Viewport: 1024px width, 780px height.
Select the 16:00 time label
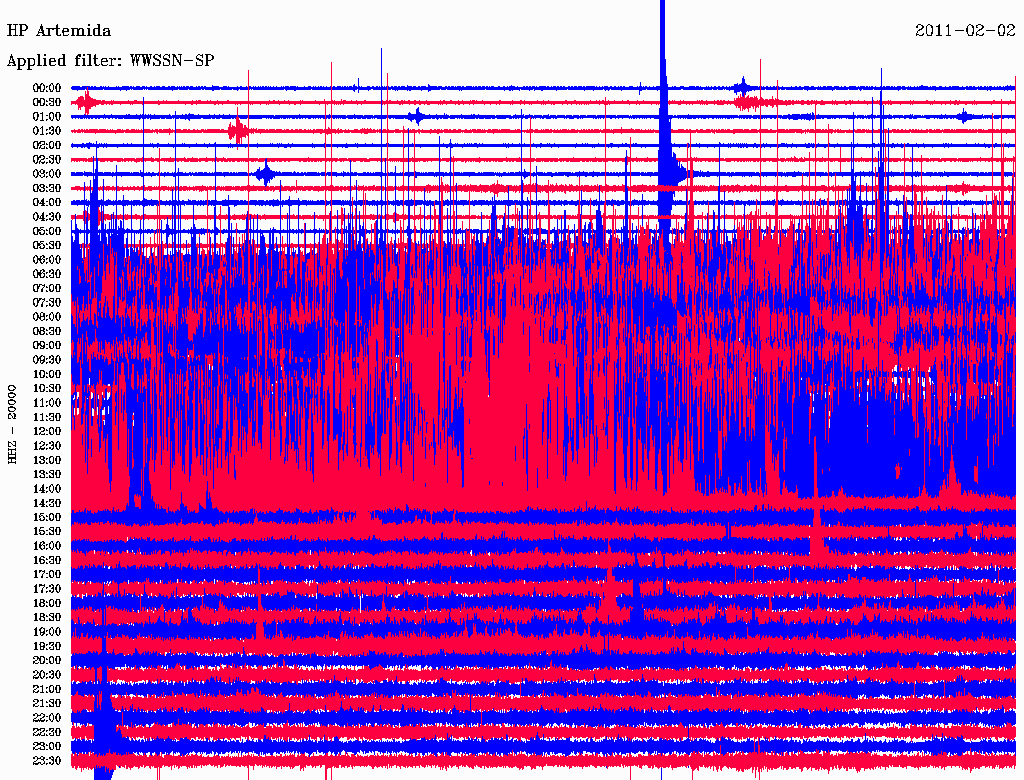(x=47, y=546)
